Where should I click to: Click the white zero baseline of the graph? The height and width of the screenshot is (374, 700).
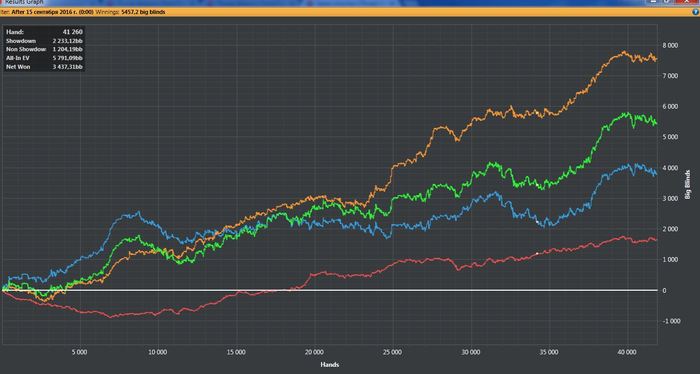click(329, 290)
